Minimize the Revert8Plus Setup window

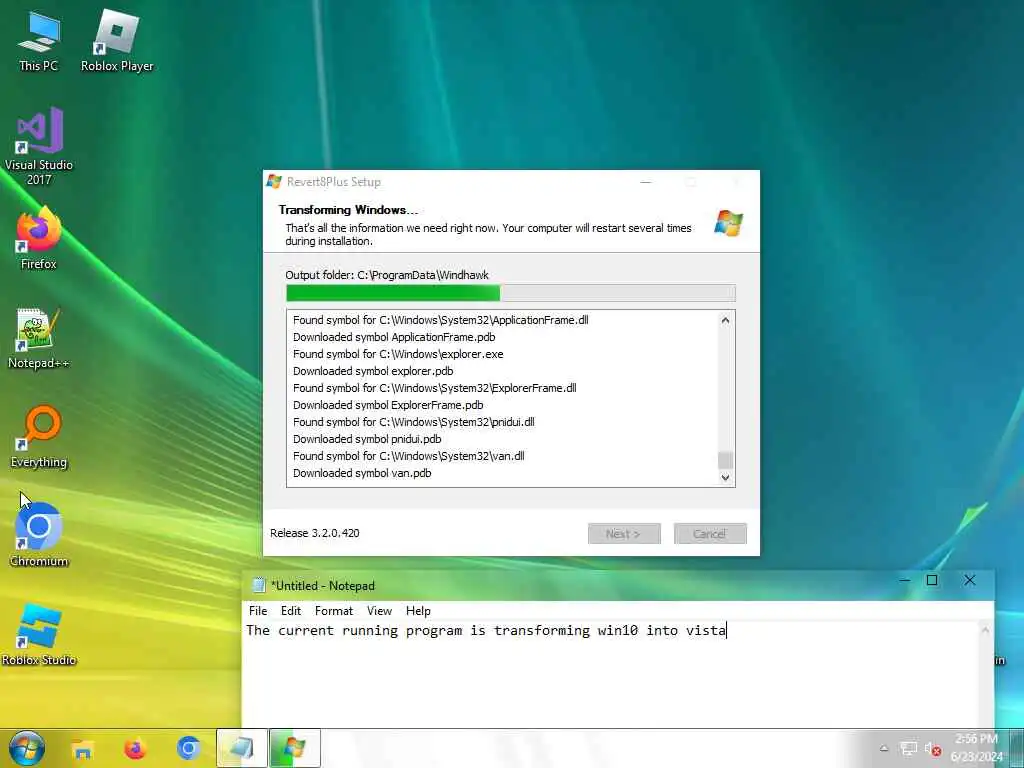tap(646, 182)
